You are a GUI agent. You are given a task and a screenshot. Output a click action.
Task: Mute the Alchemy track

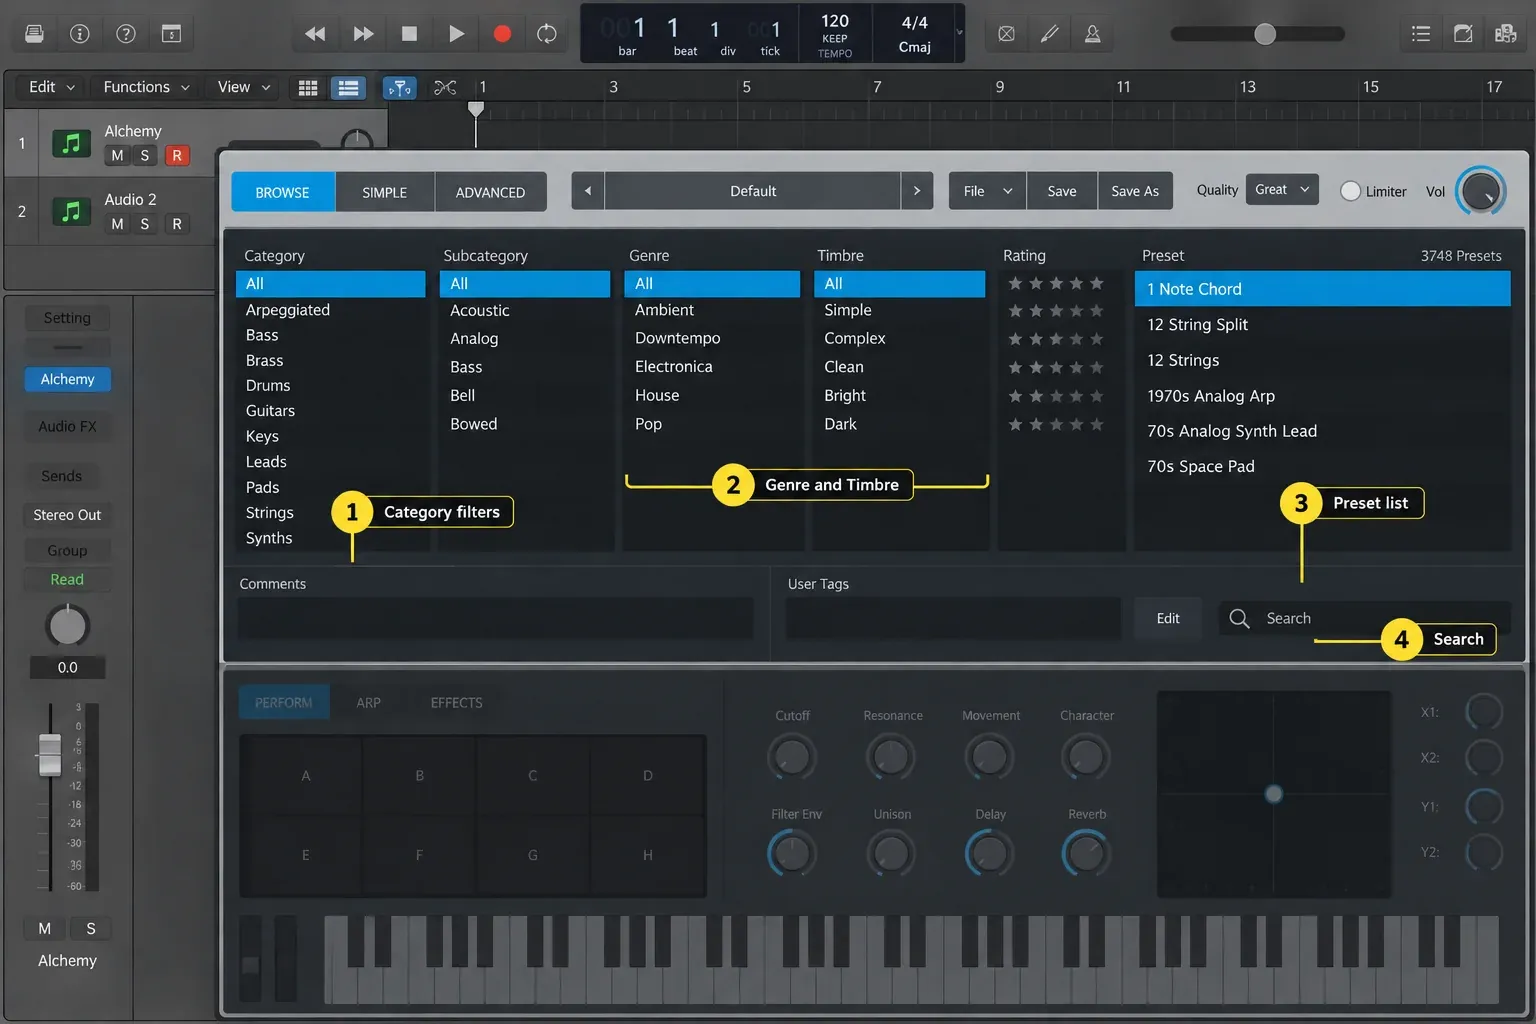coord(117,155)
